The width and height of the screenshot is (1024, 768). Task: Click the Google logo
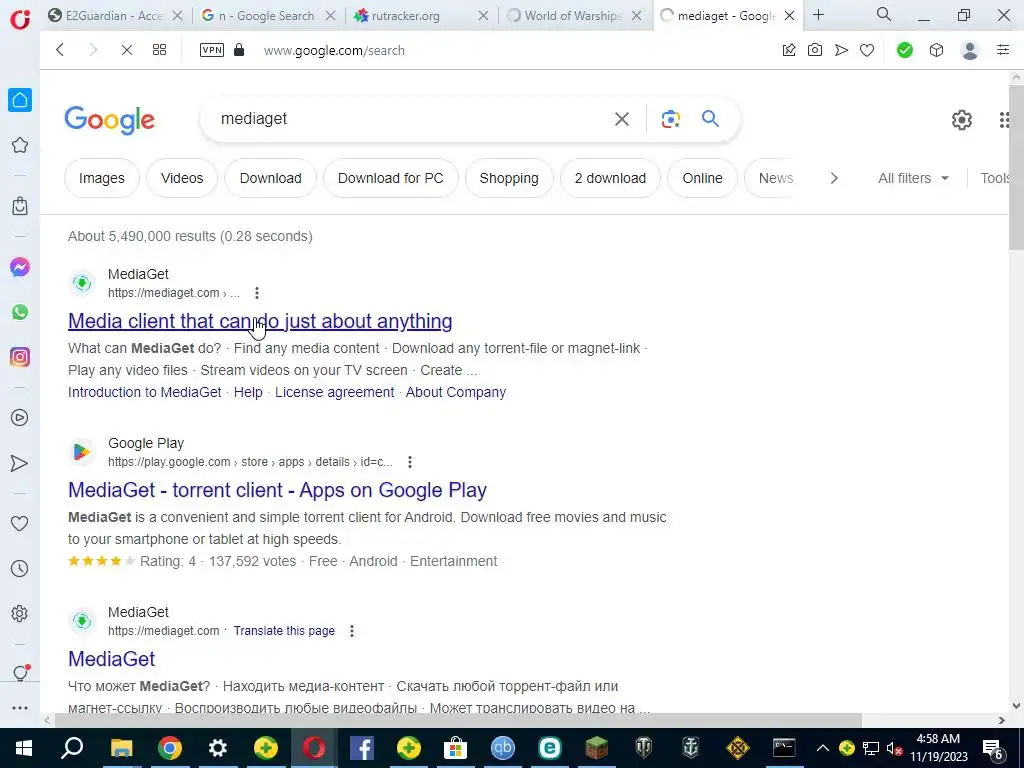point(110,120)
